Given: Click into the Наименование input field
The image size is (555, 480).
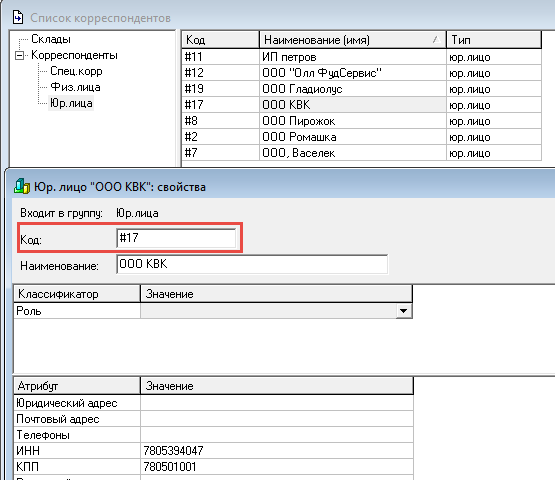Looking at the screenshot, I should pyautogui.click(x=252, y=264).
